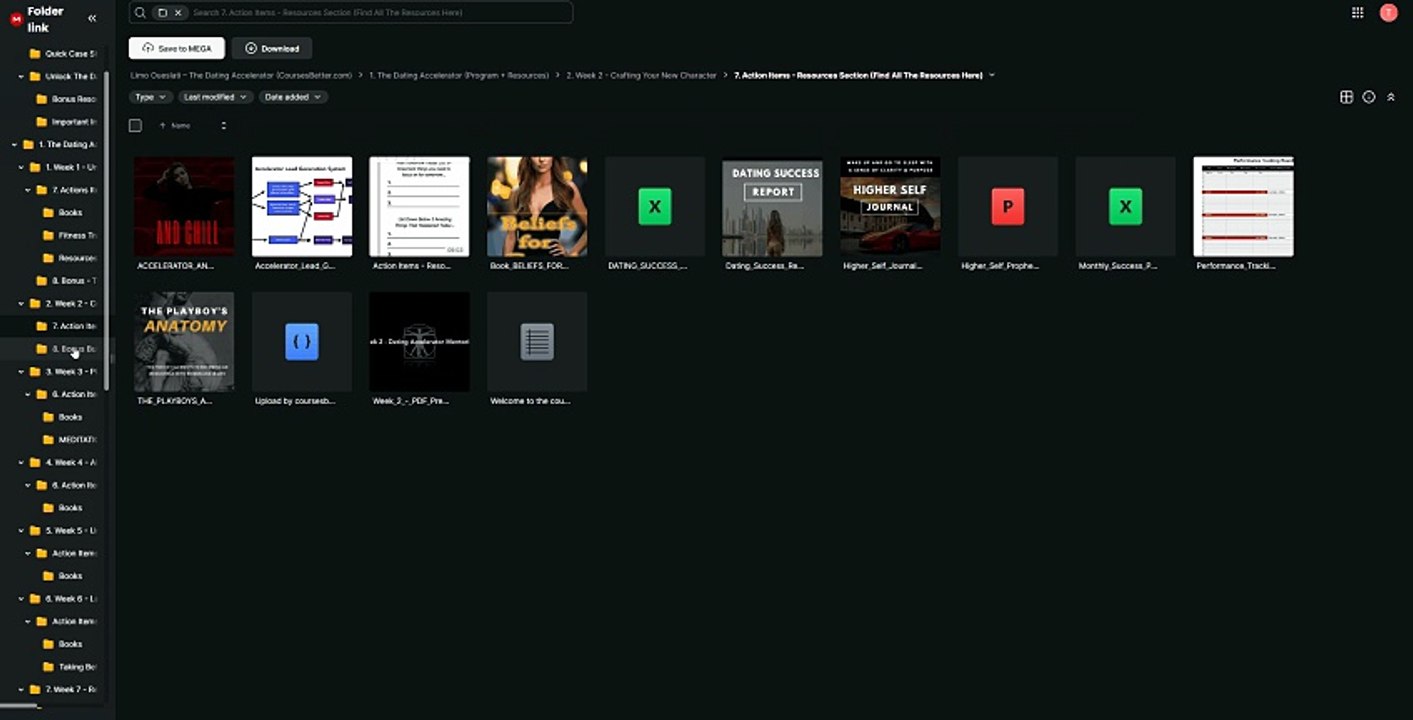Go to '2. Week 2 - Crafting Your New Character' breadcrumb

[641, 75]
